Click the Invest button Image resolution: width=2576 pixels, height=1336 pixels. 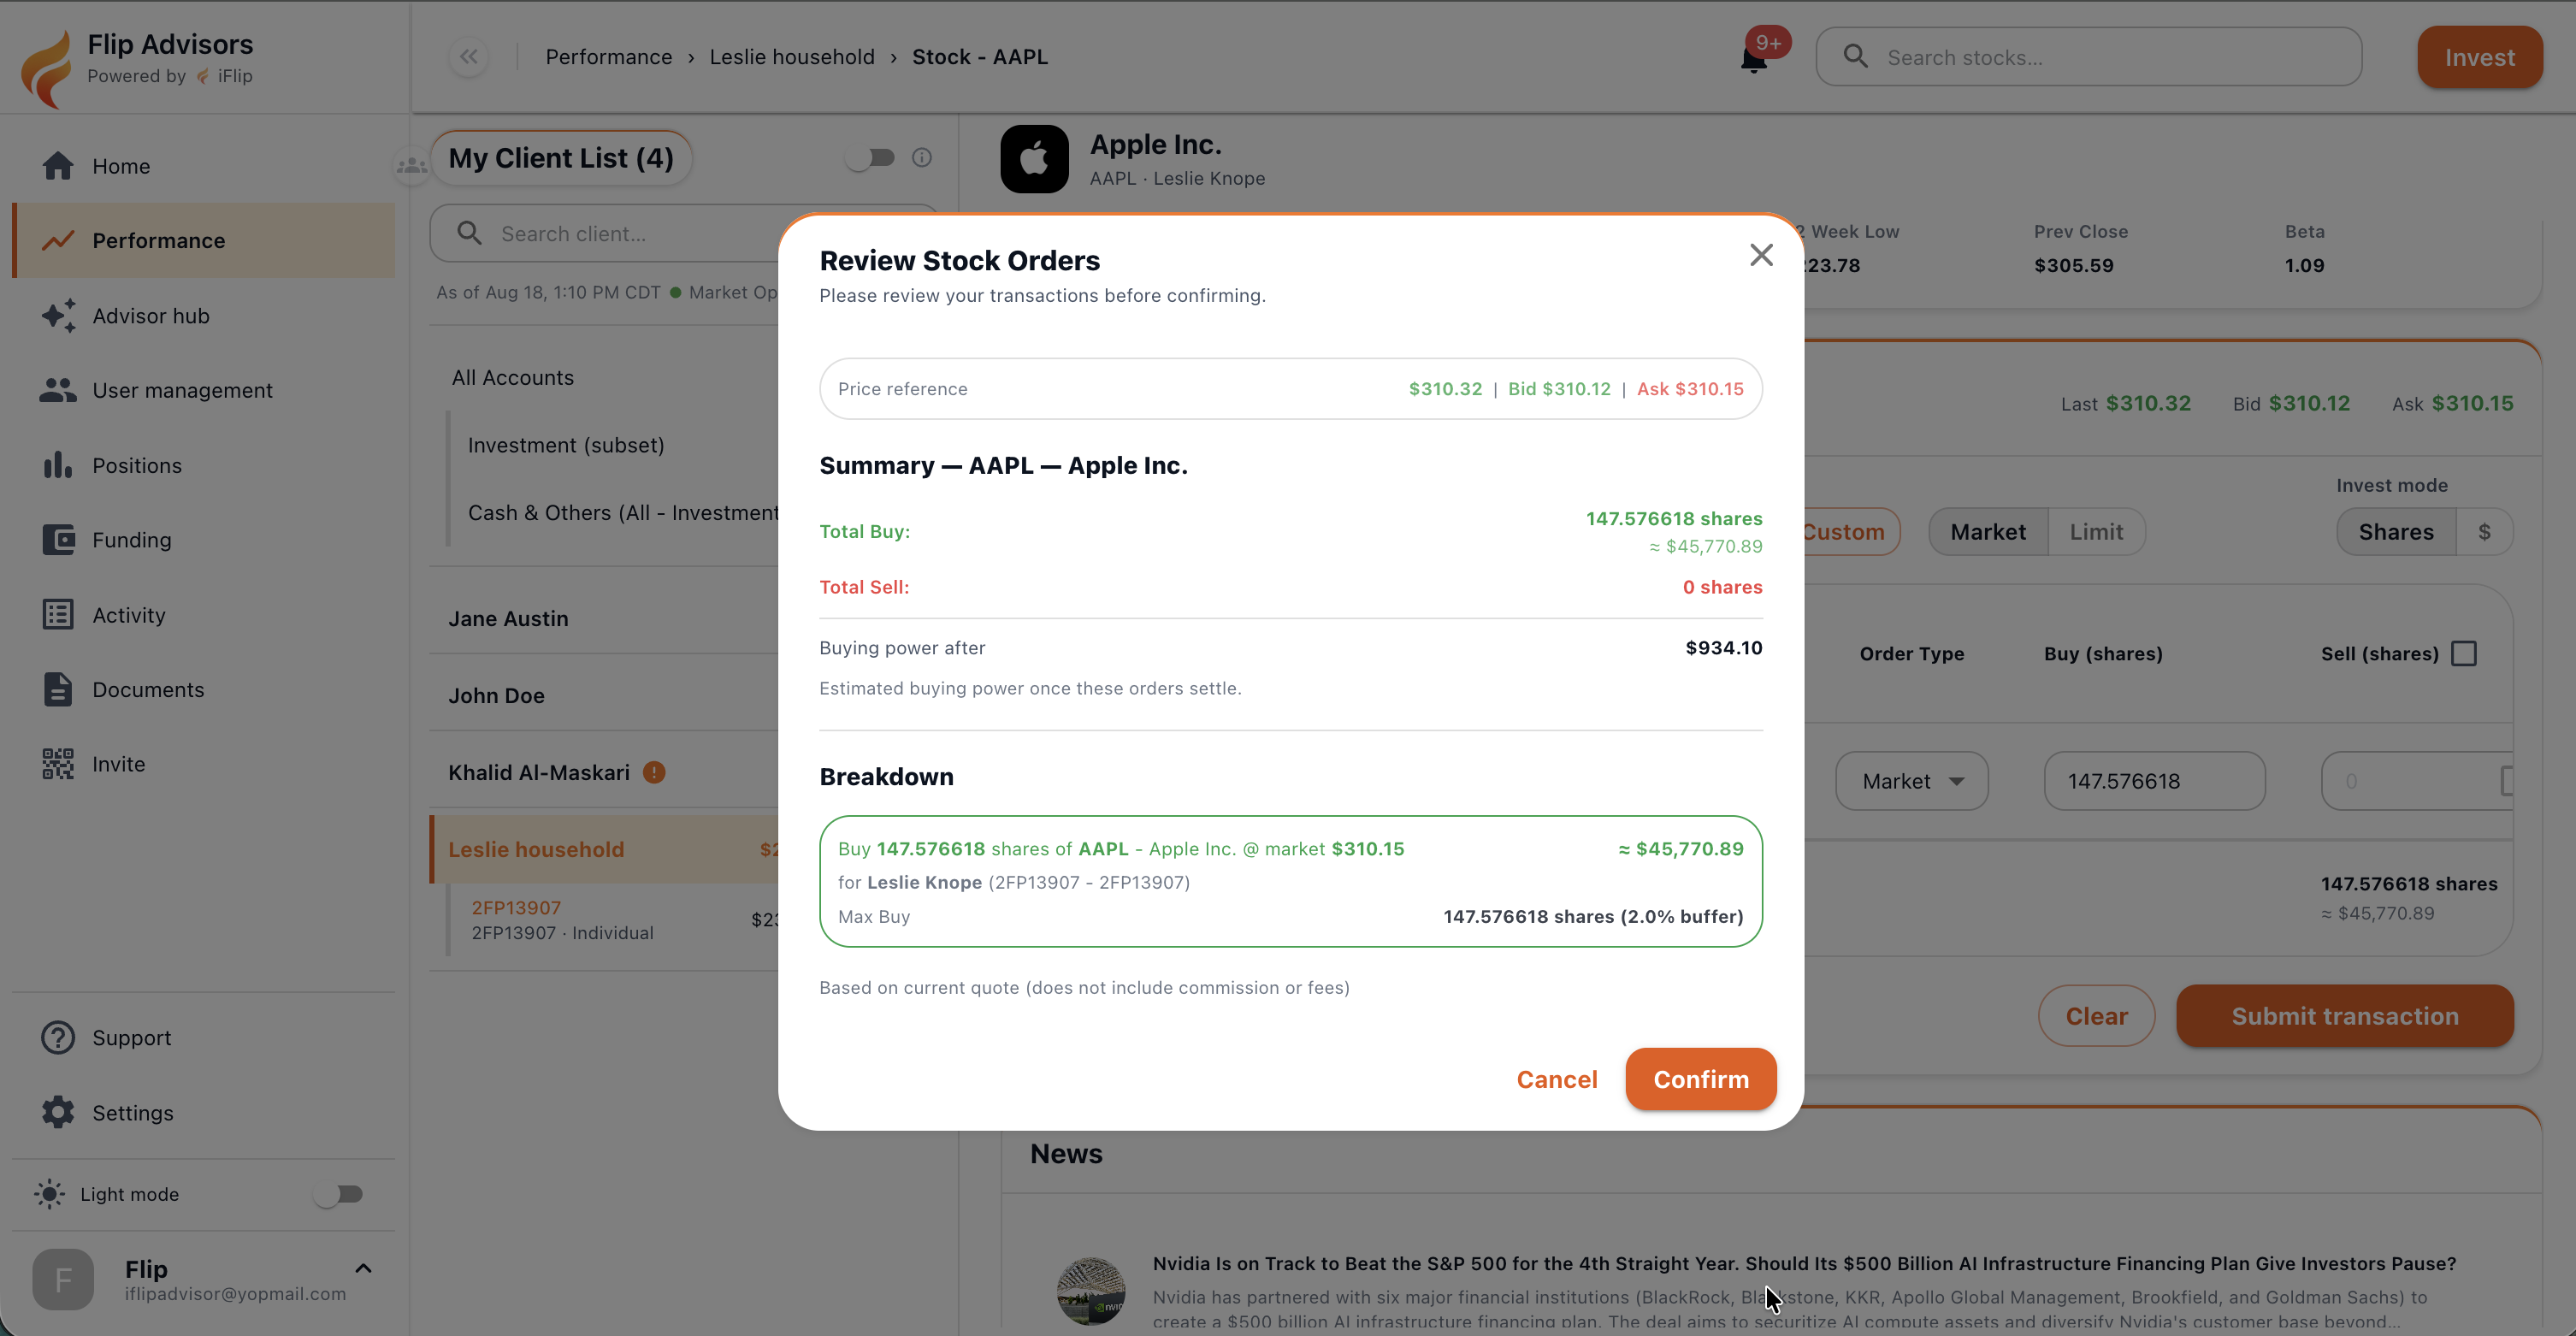(2480, 57)
